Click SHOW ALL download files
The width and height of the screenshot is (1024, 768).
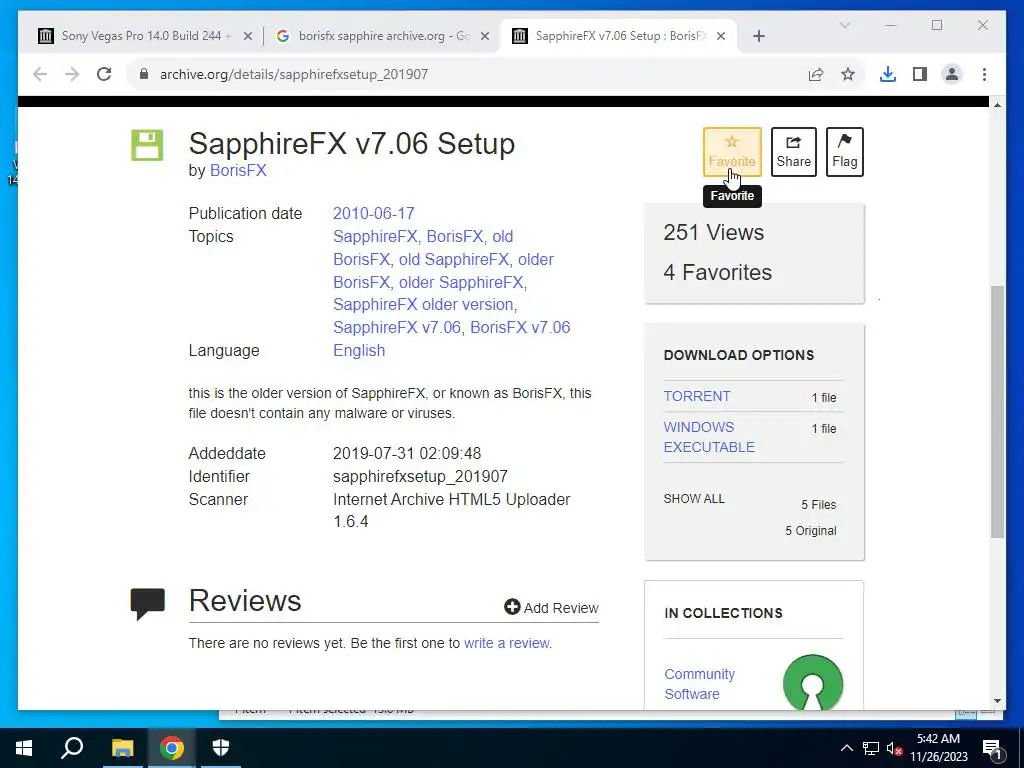694,499
